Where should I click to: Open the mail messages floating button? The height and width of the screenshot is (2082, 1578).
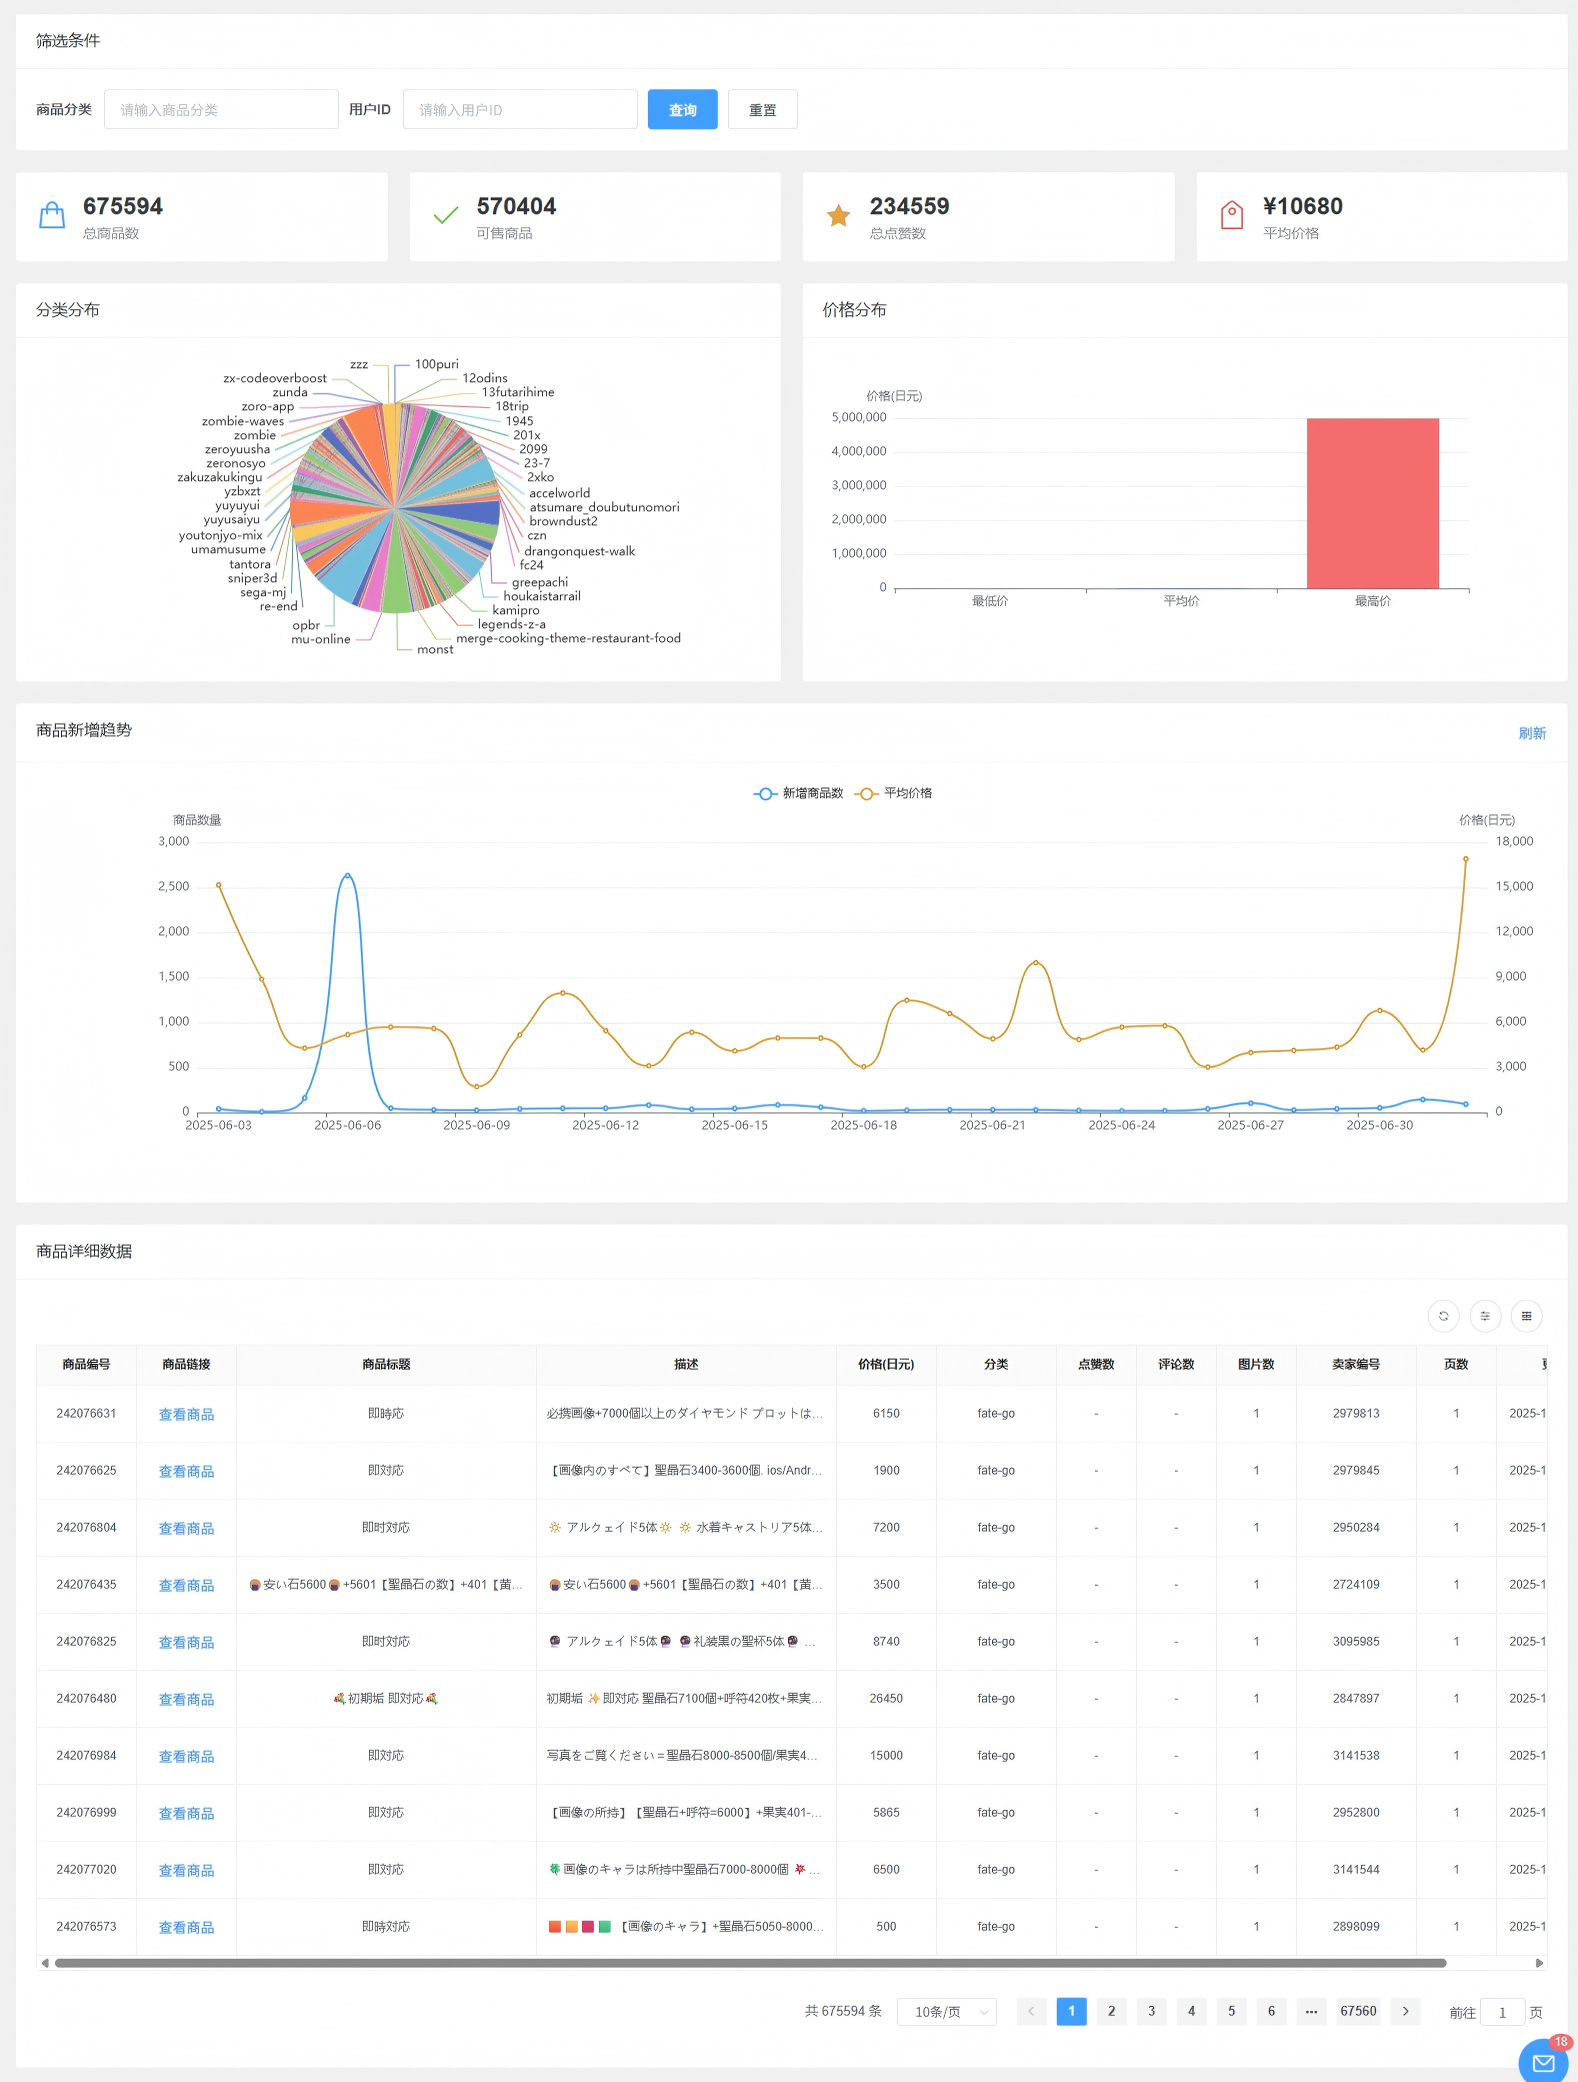(1543, 2062)
